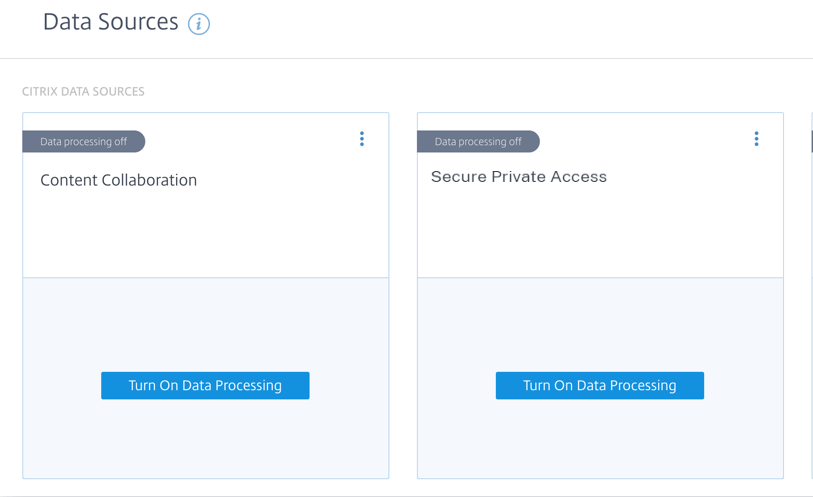Click Secure Private Access's "Data processing off" badge
This screenshot has height=497, width=813.
(478, 142)
